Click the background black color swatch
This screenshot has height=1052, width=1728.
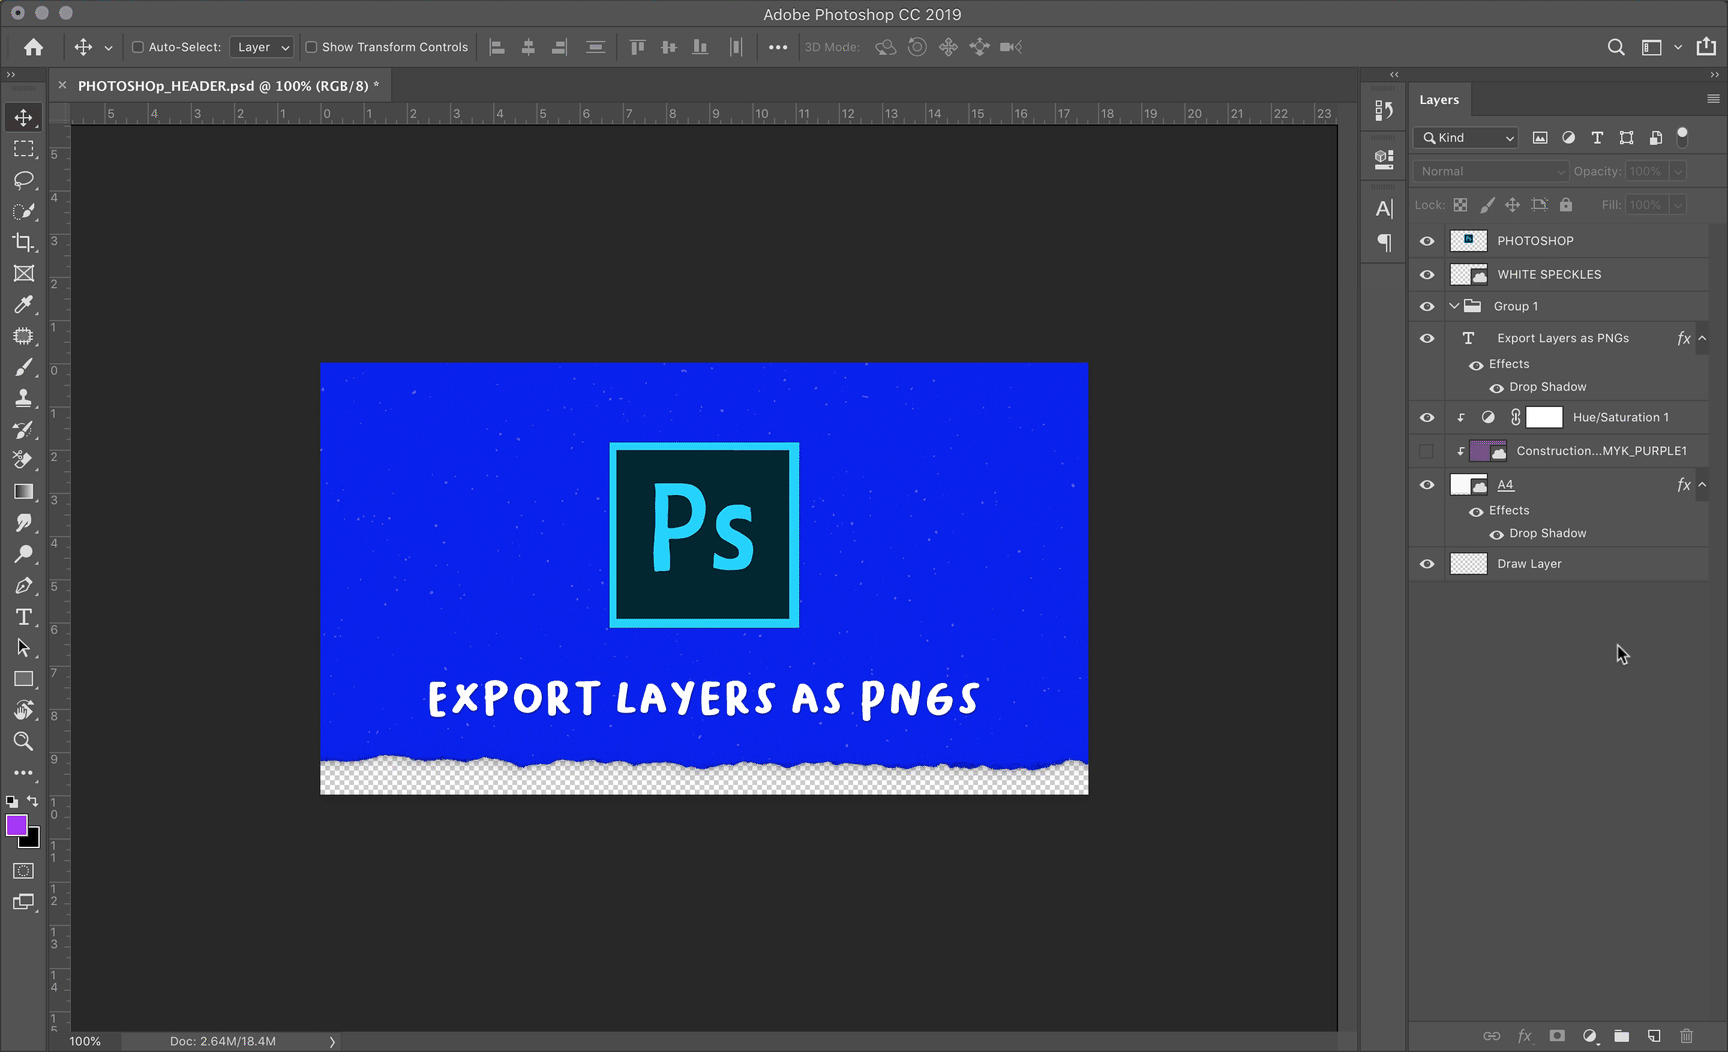point(33,840)
